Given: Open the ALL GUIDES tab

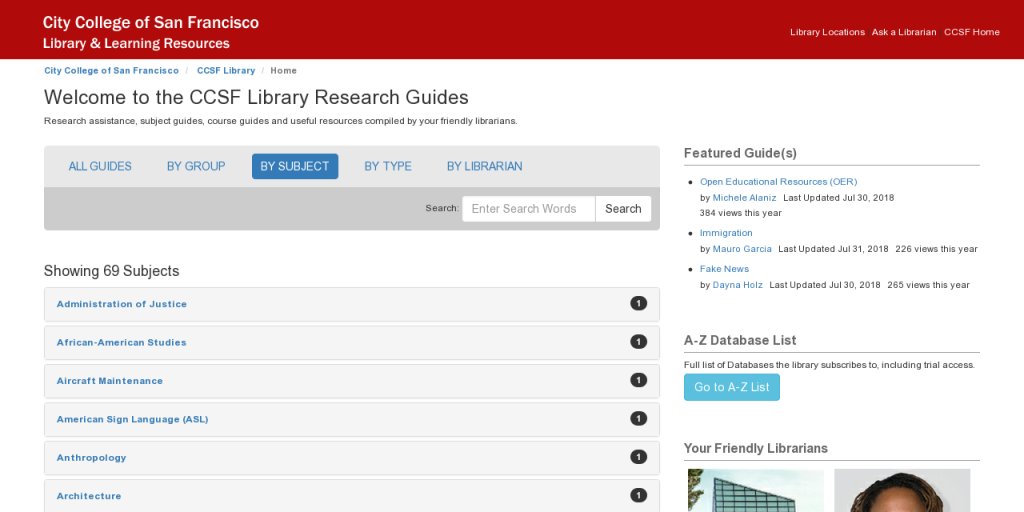Looking at the screenshot, I should [x=100, y=167].
